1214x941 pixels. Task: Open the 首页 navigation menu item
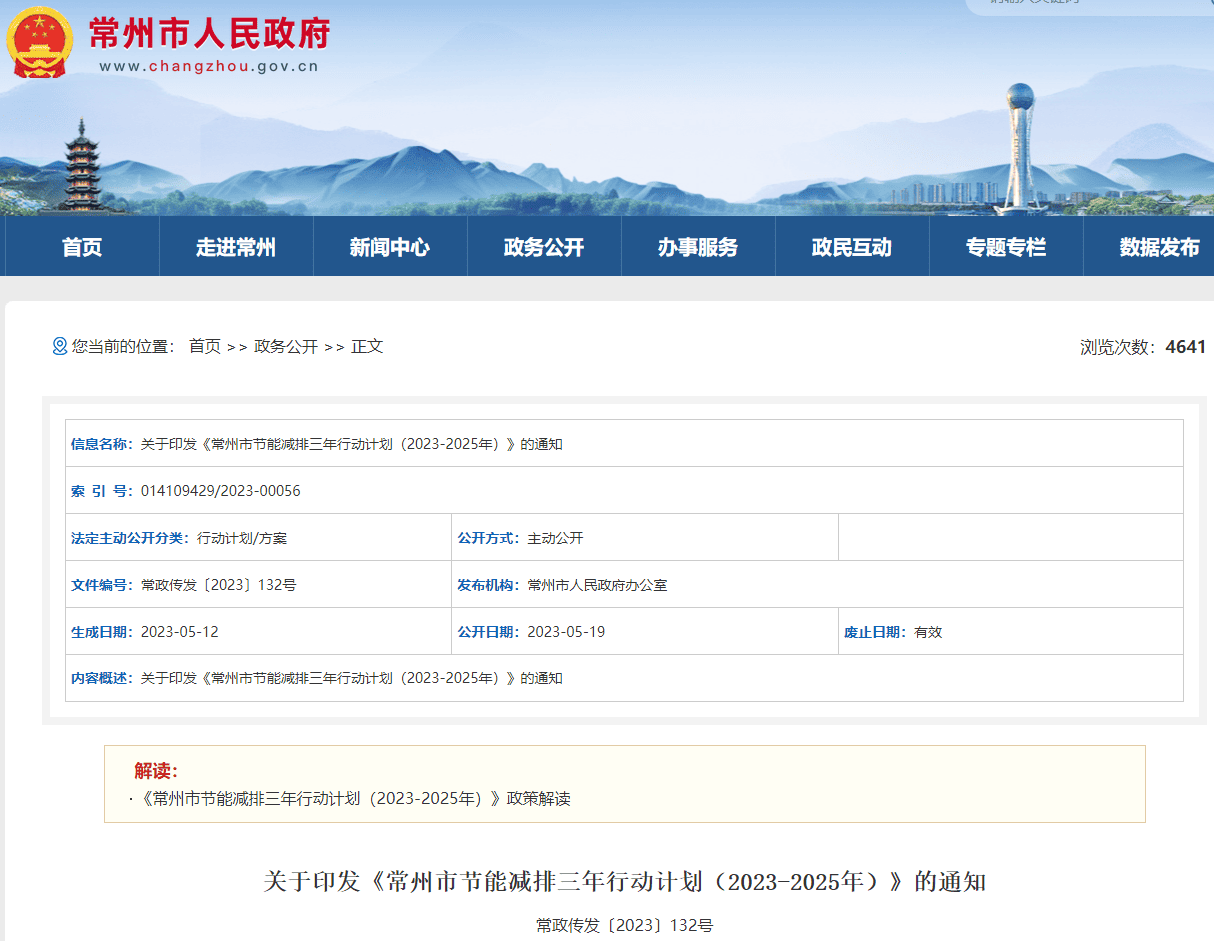pyautogui.click(x=82, y=247)
